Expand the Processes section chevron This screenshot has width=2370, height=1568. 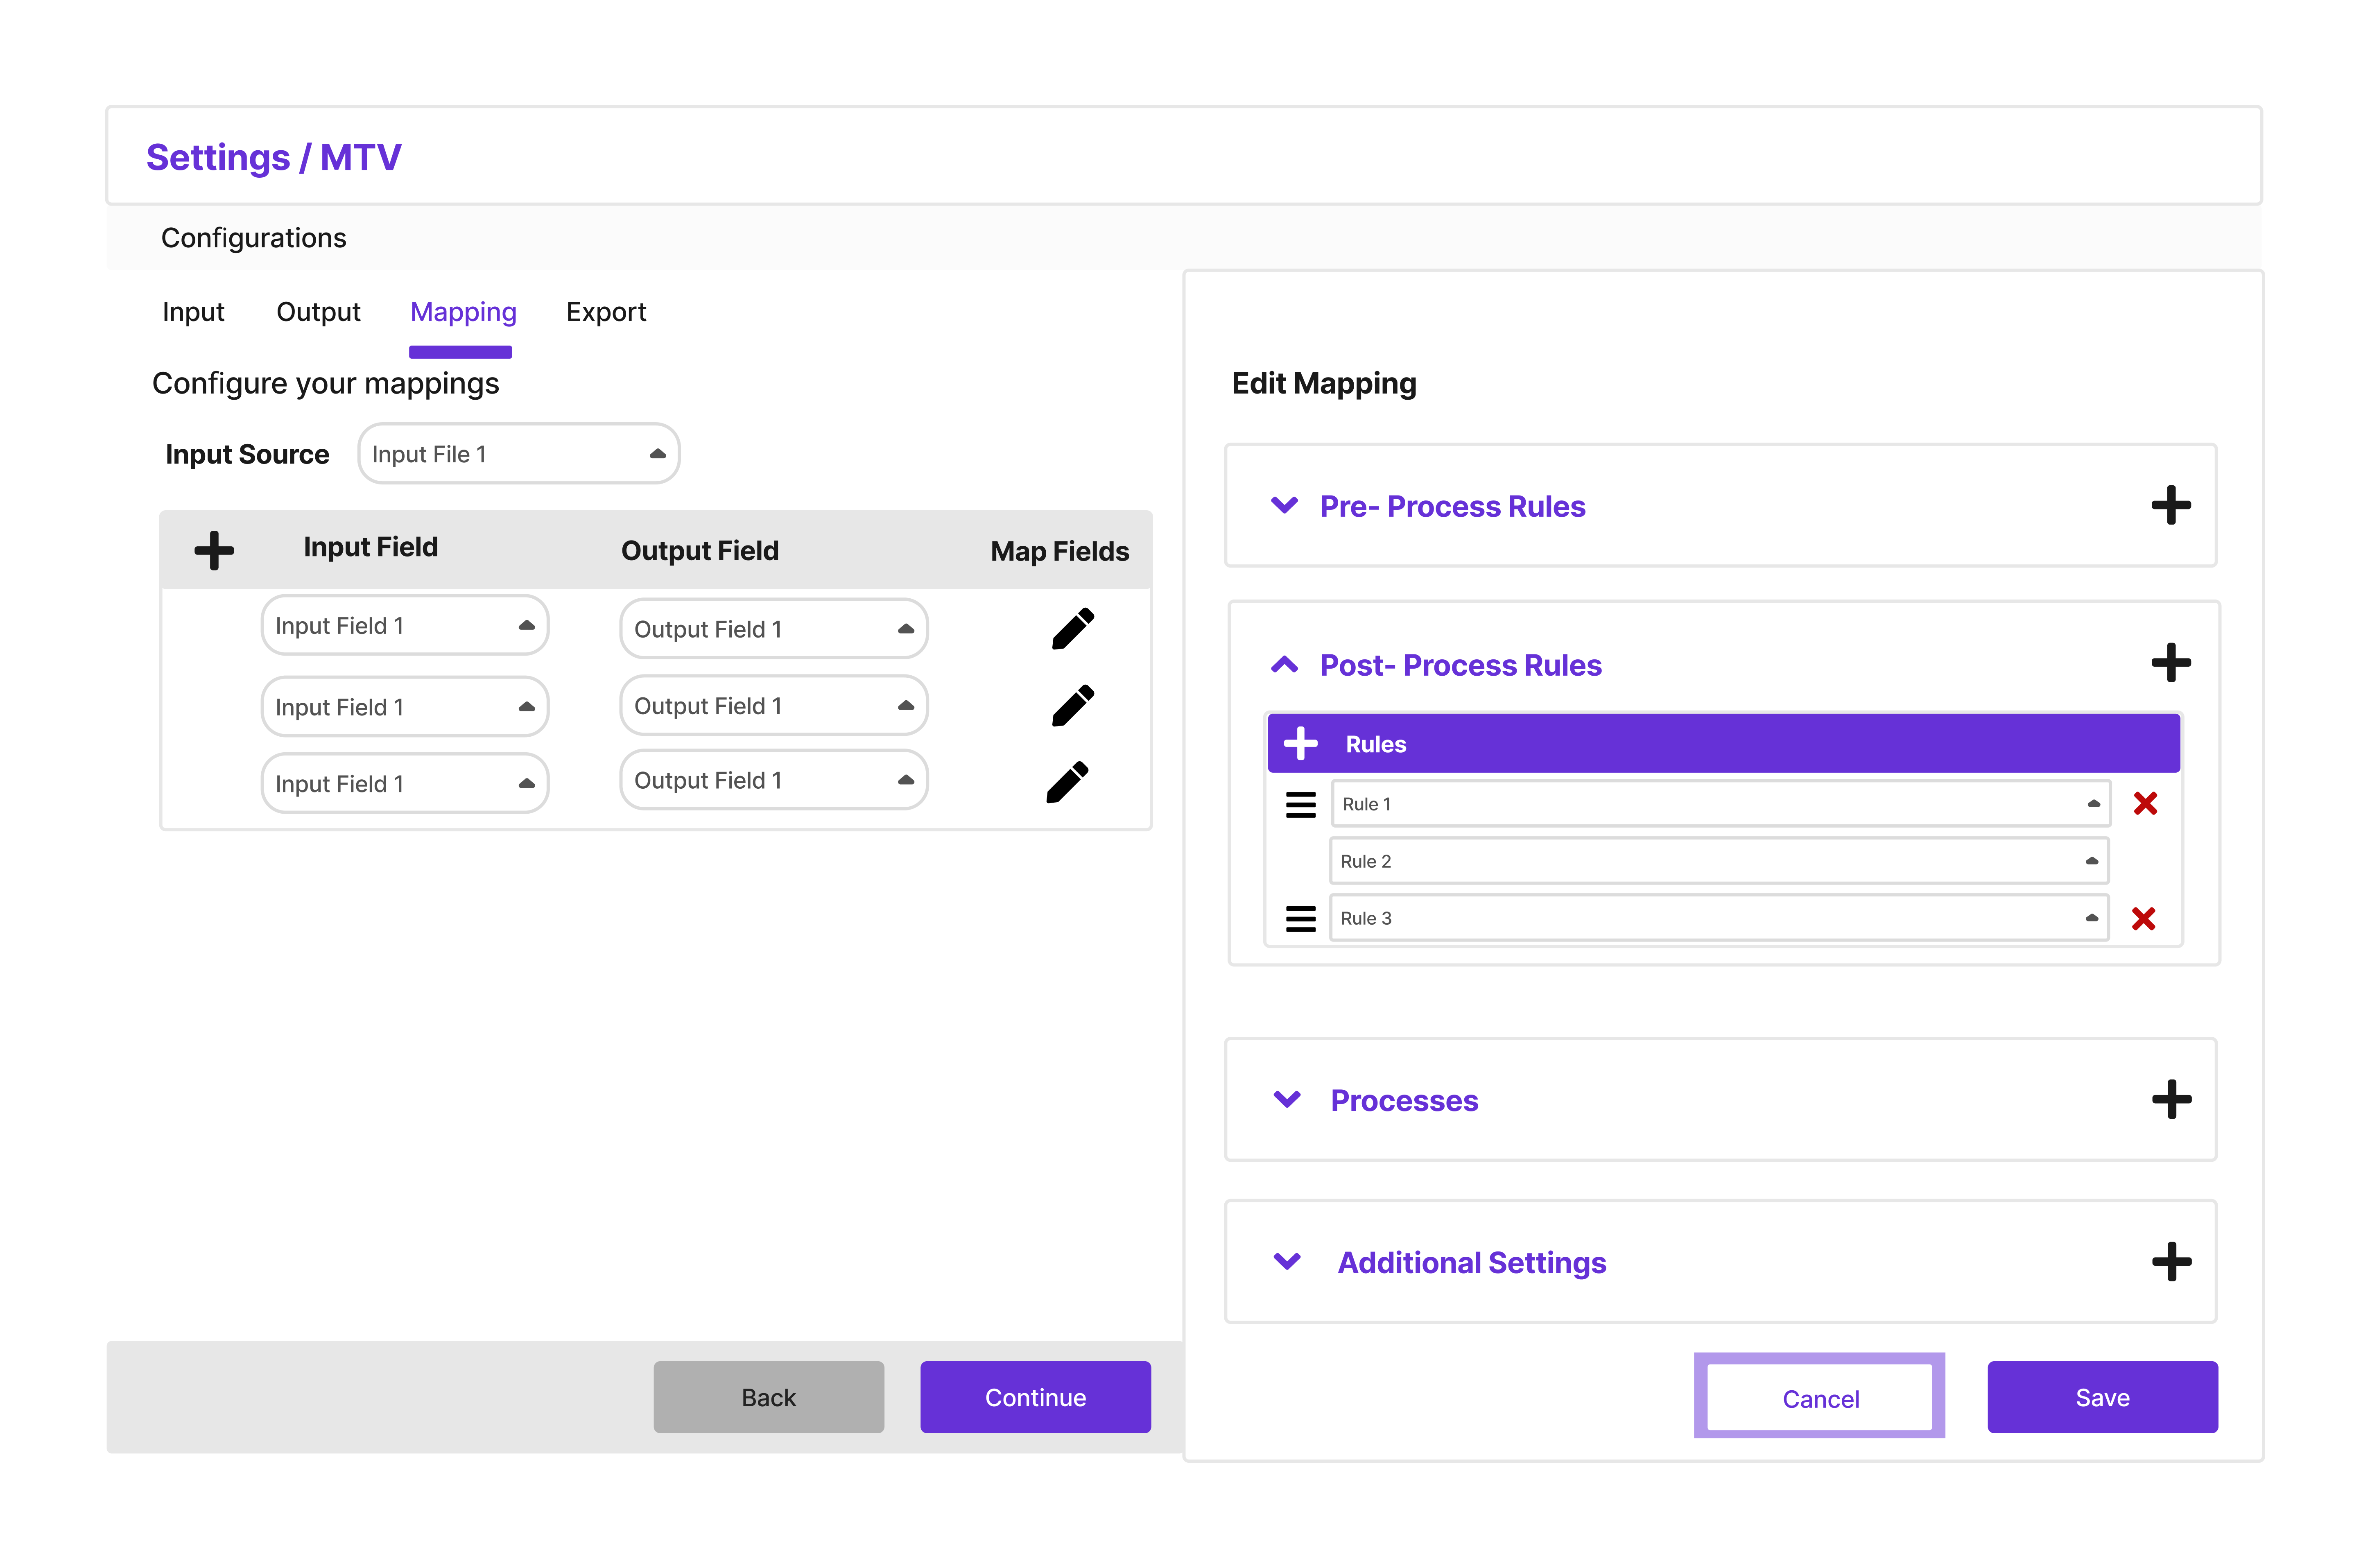click(x=1287, y=1099)
